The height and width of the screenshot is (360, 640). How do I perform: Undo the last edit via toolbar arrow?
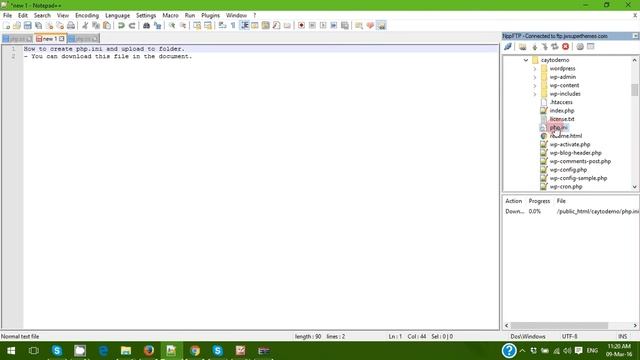(121, 25)
